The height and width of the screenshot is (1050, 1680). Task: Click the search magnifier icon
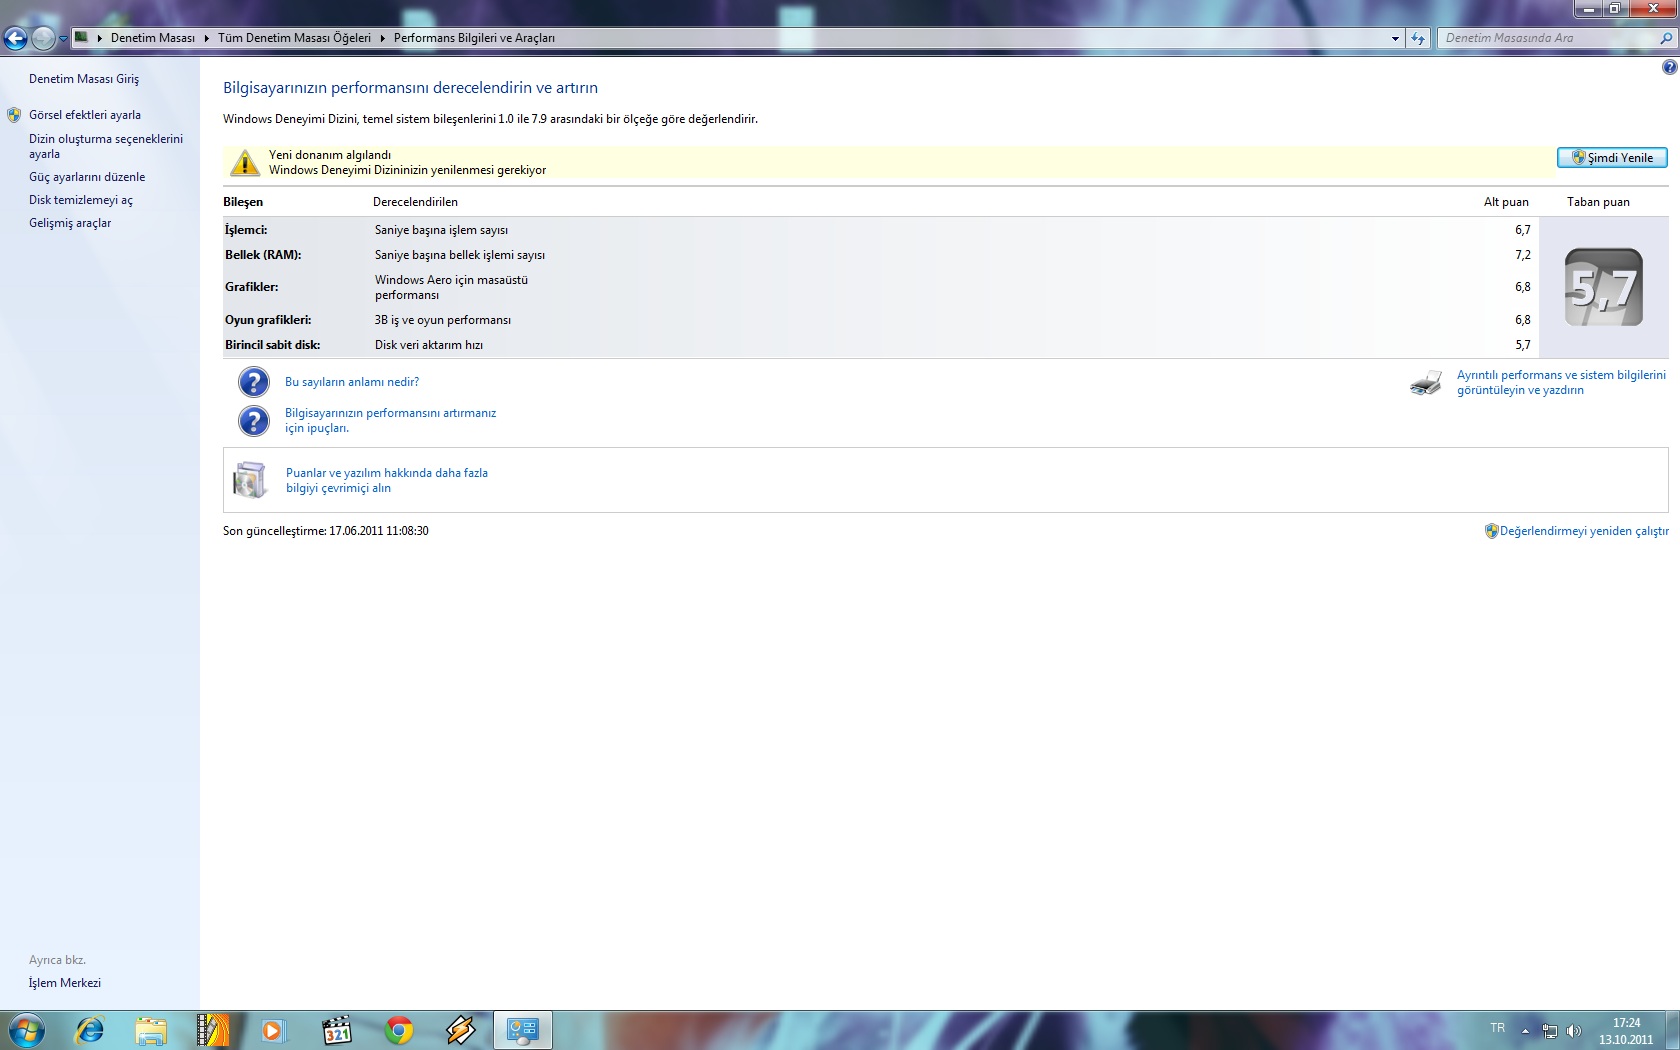click(x=1666, y=38)
